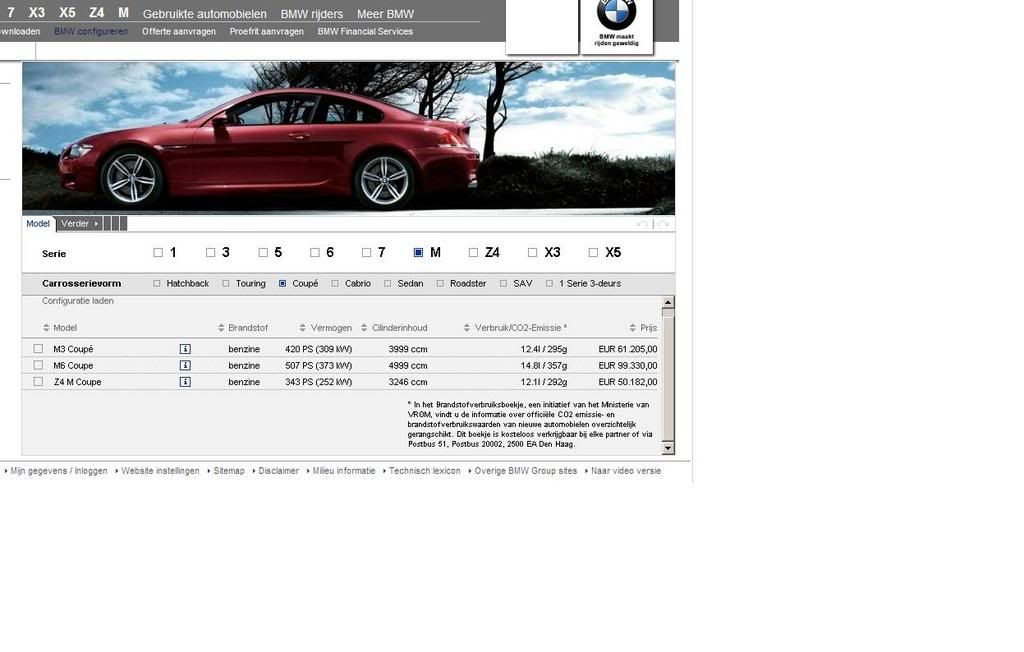
Task: Click Offerte aanvragen link
Action: coord(179,31)
